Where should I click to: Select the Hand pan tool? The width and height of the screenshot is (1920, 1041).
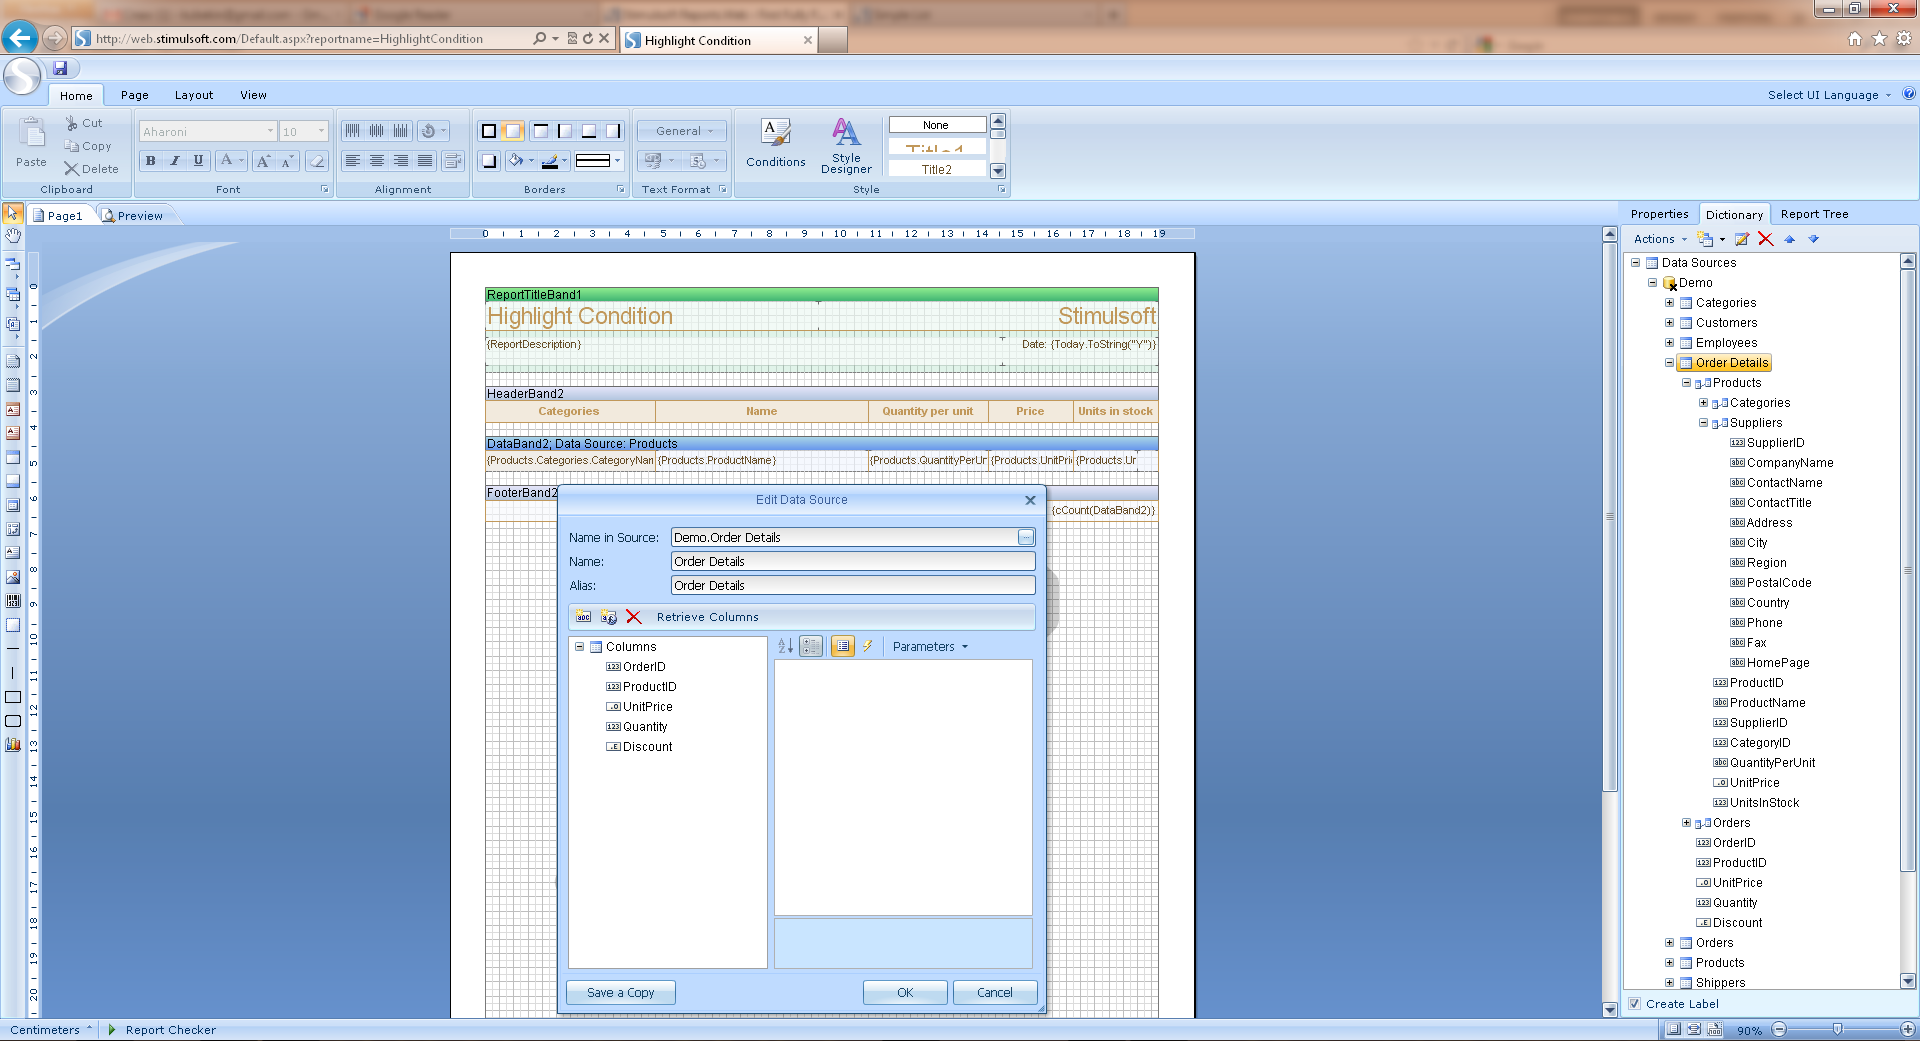point(13,236)
